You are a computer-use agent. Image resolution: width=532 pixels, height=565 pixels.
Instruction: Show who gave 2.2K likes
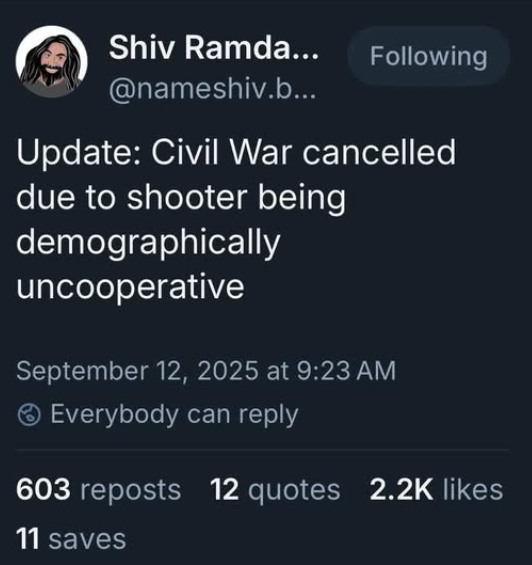436,490
